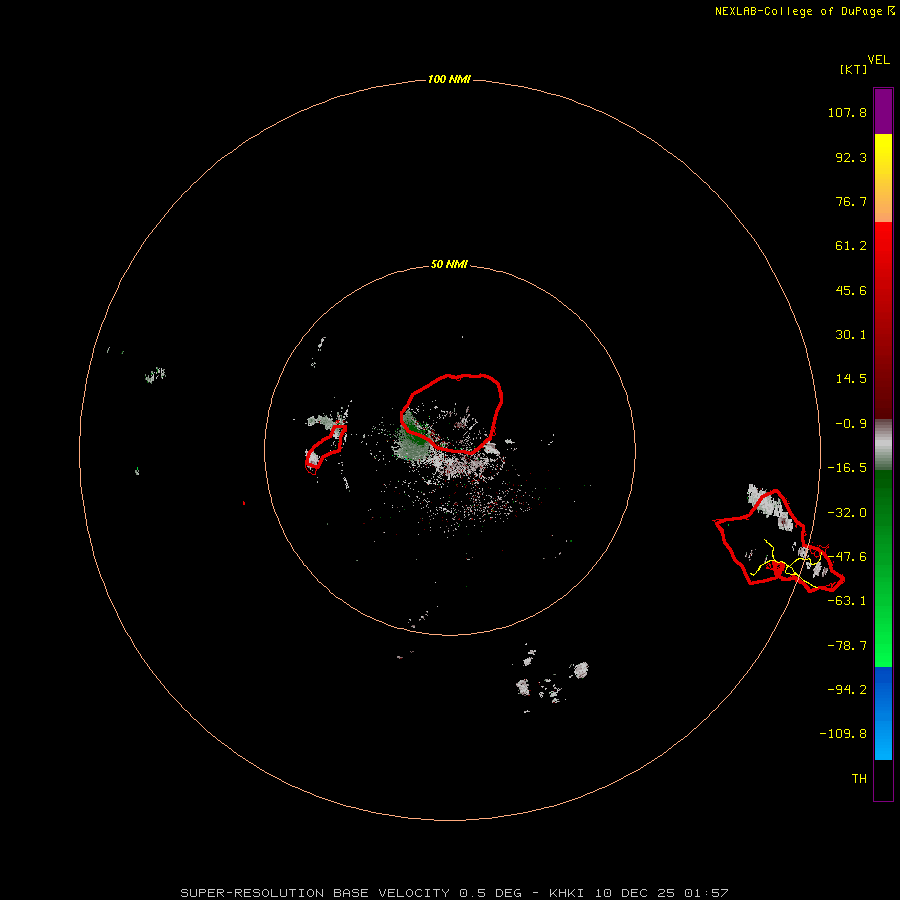Pick the red segment of the velocity scale

pyautogui.click(x=883, y=320)
